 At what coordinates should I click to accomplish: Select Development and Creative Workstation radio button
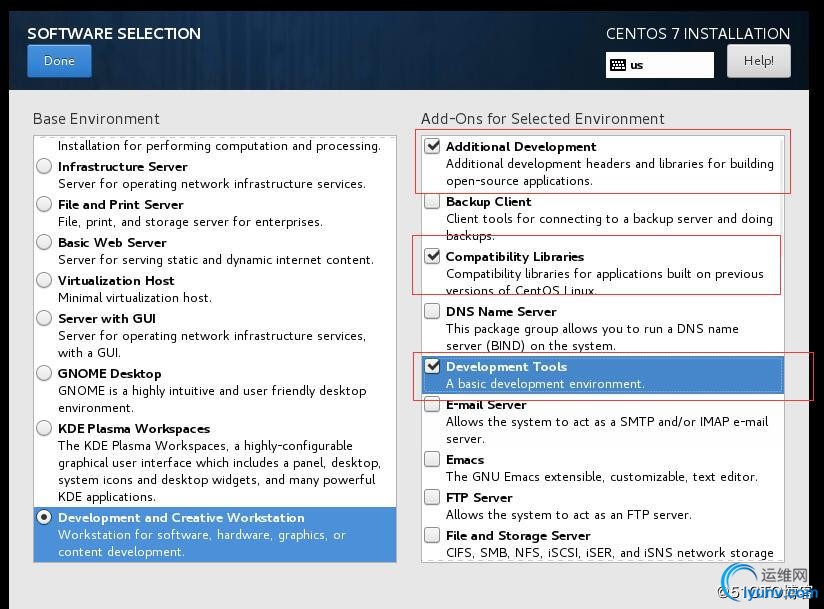[x=44, y=518]
